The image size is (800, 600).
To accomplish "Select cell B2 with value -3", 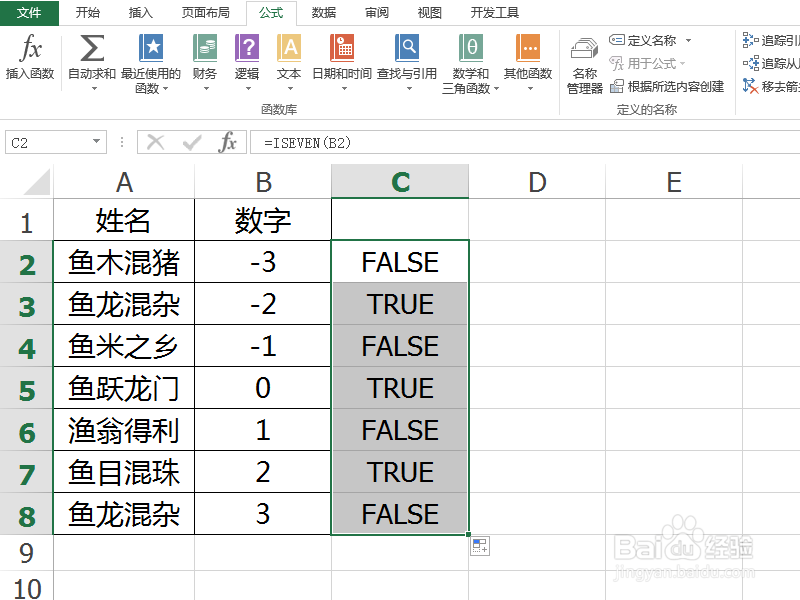I will click(x=263, y=262).
